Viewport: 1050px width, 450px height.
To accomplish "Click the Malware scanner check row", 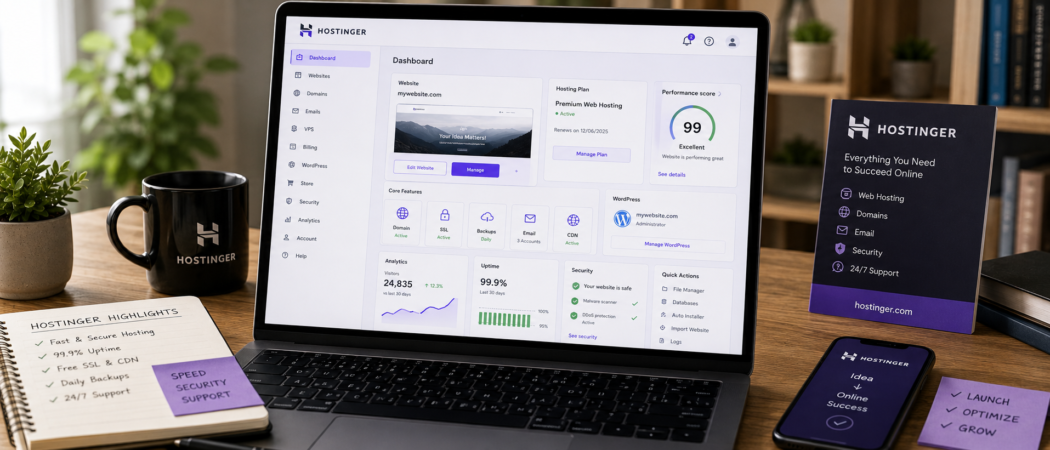I will coord(605,302).
